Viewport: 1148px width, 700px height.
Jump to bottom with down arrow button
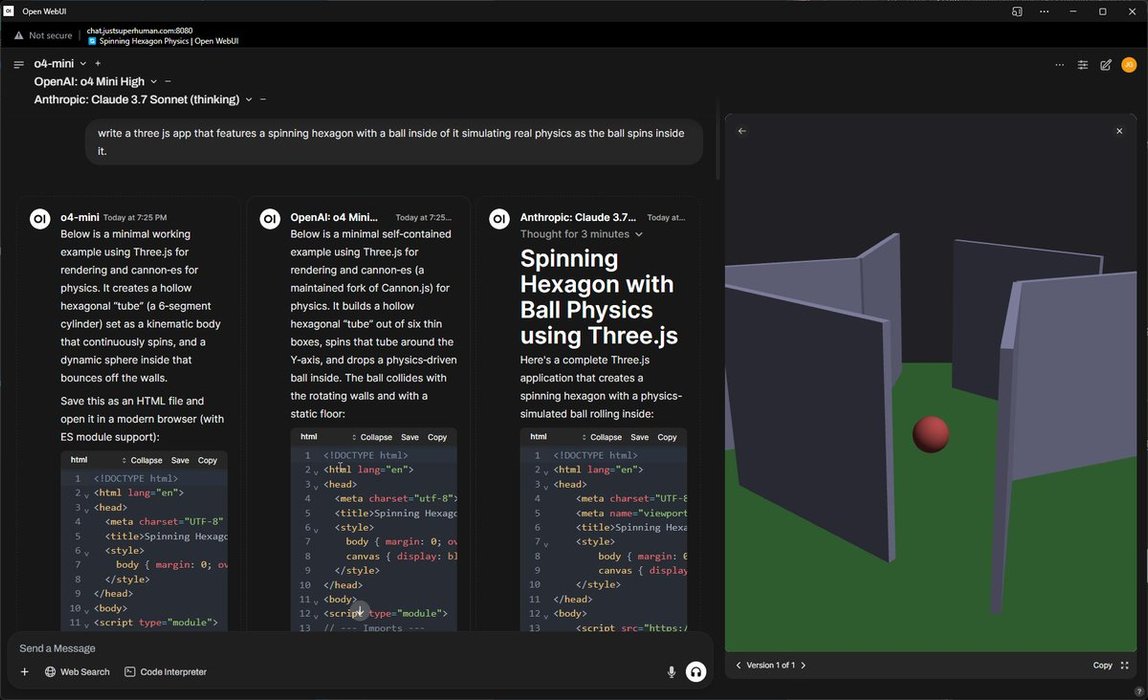point(359,611)
